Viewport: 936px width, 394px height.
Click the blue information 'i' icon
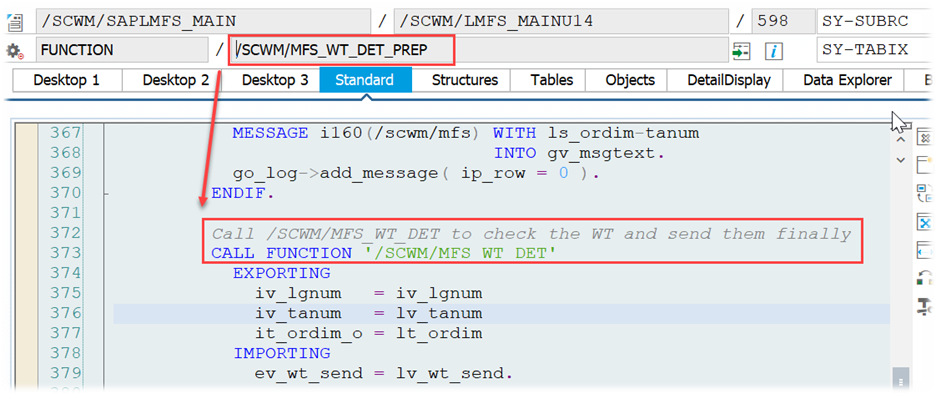[774, 51]
